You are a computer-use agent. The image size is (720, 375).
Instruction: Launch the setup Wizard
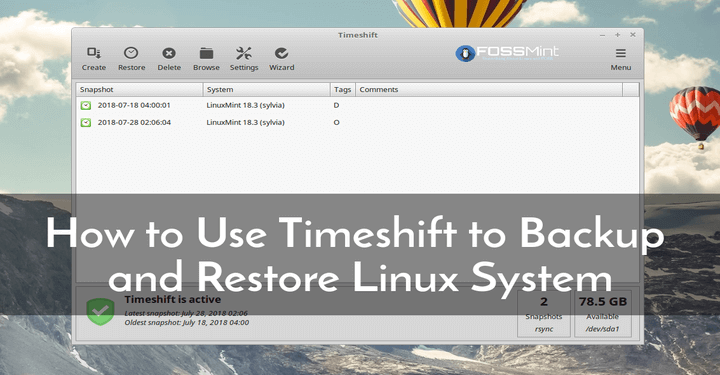coord(281,59)
